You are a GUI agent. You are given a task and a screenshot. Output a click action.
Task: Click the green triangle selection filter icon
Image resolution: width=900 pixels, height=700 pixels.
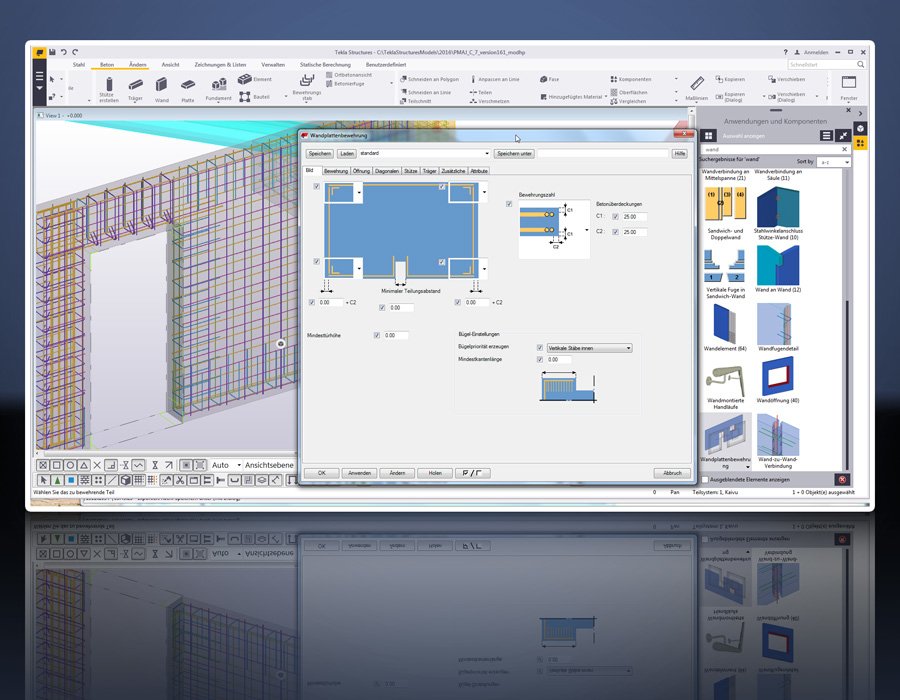coord(57,480)
